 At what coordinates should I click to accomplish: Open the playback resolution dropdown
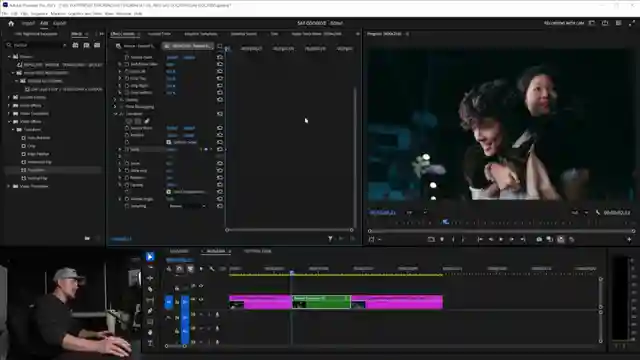click(x=580, y=212)
